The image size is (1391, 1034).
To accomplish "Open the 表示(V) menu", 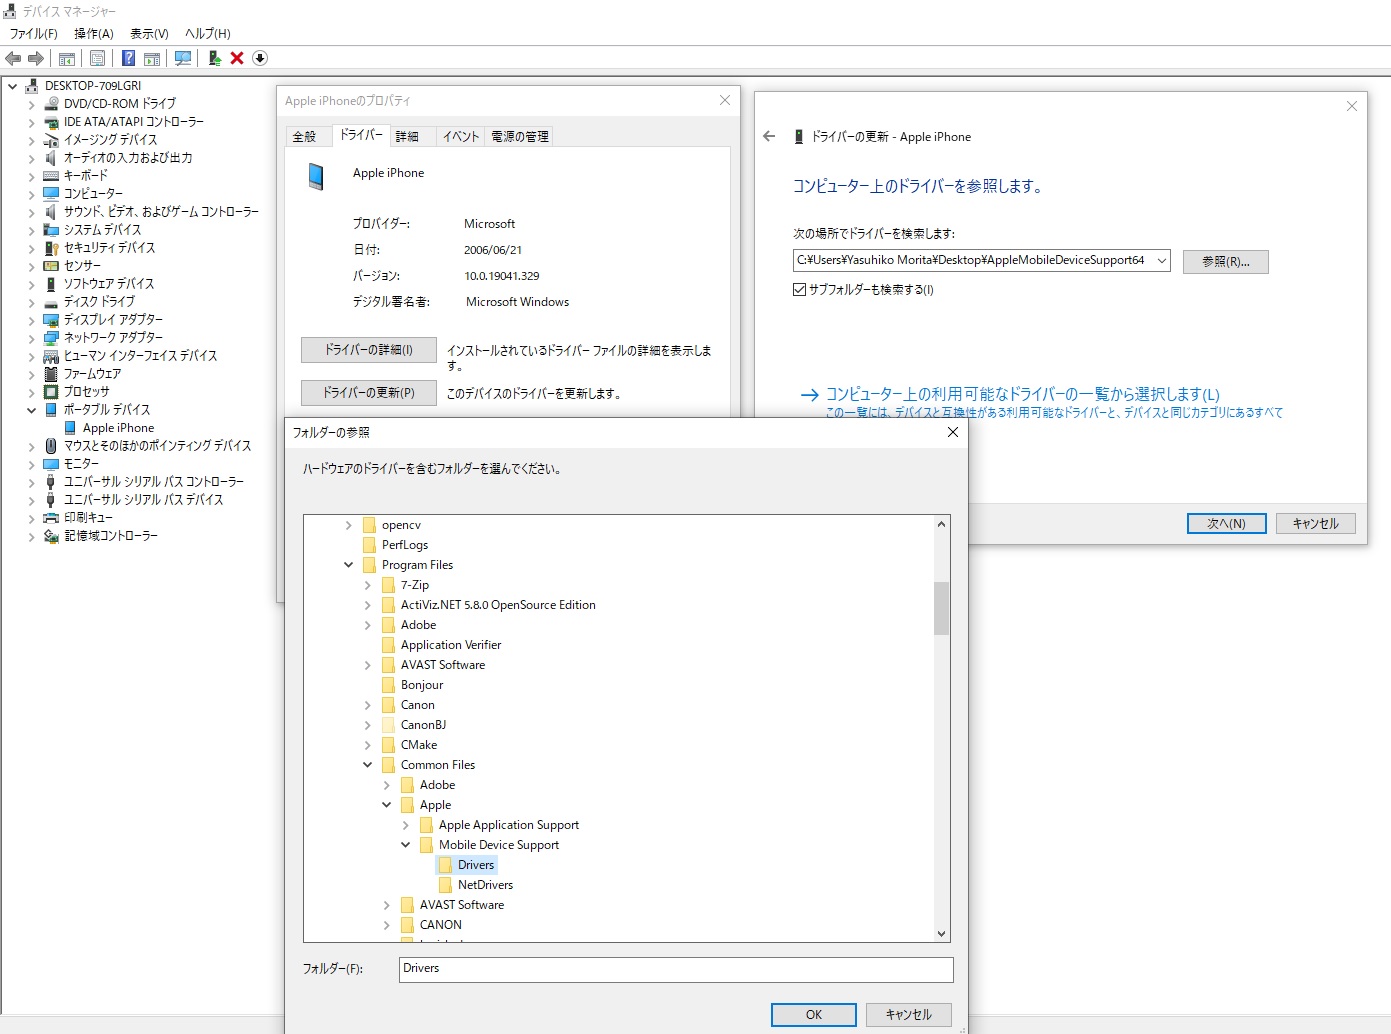I will click(x=149, y=33).
